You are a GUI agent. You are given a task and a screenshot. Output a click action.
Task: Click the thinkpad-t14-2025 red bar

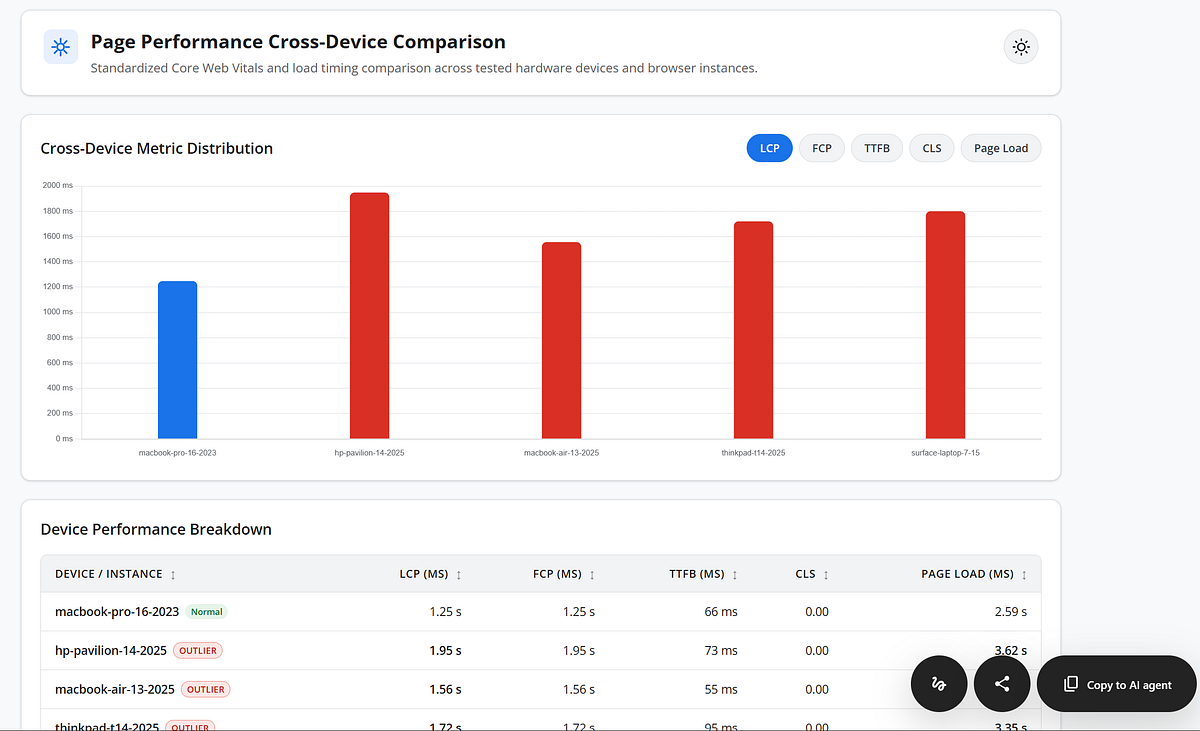point(753,330)
